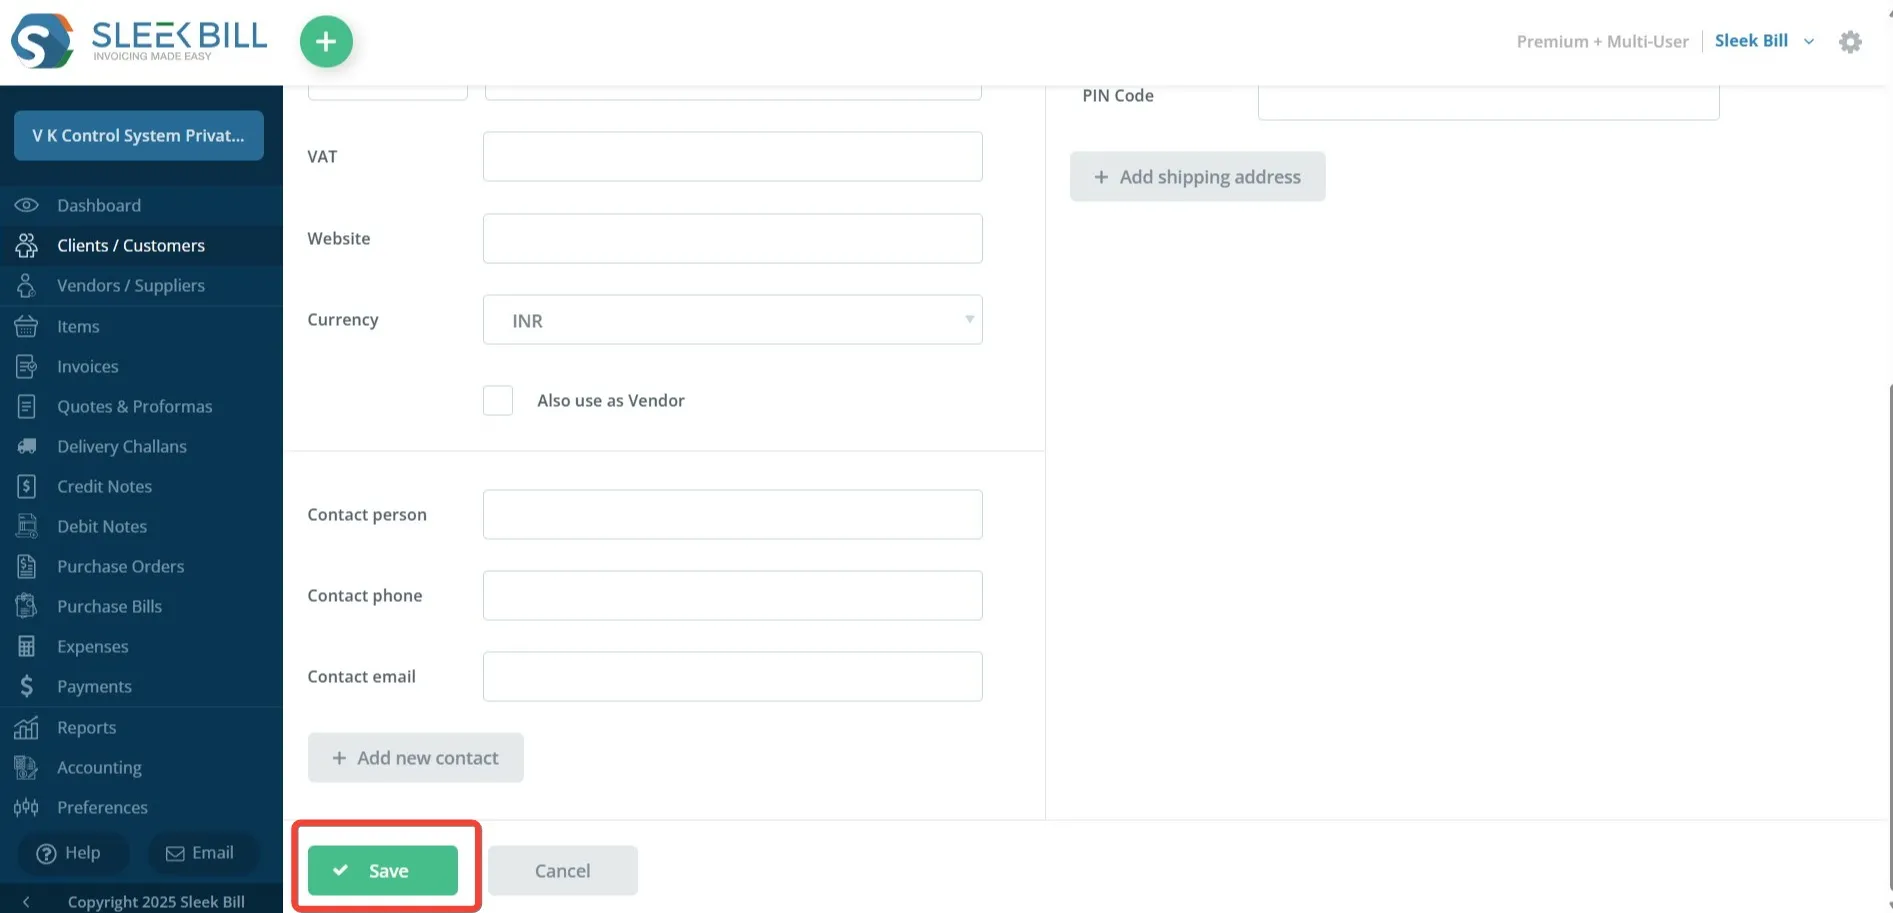
Task: Click the Payments dollar icon
Action: click(x=27, y=686)
